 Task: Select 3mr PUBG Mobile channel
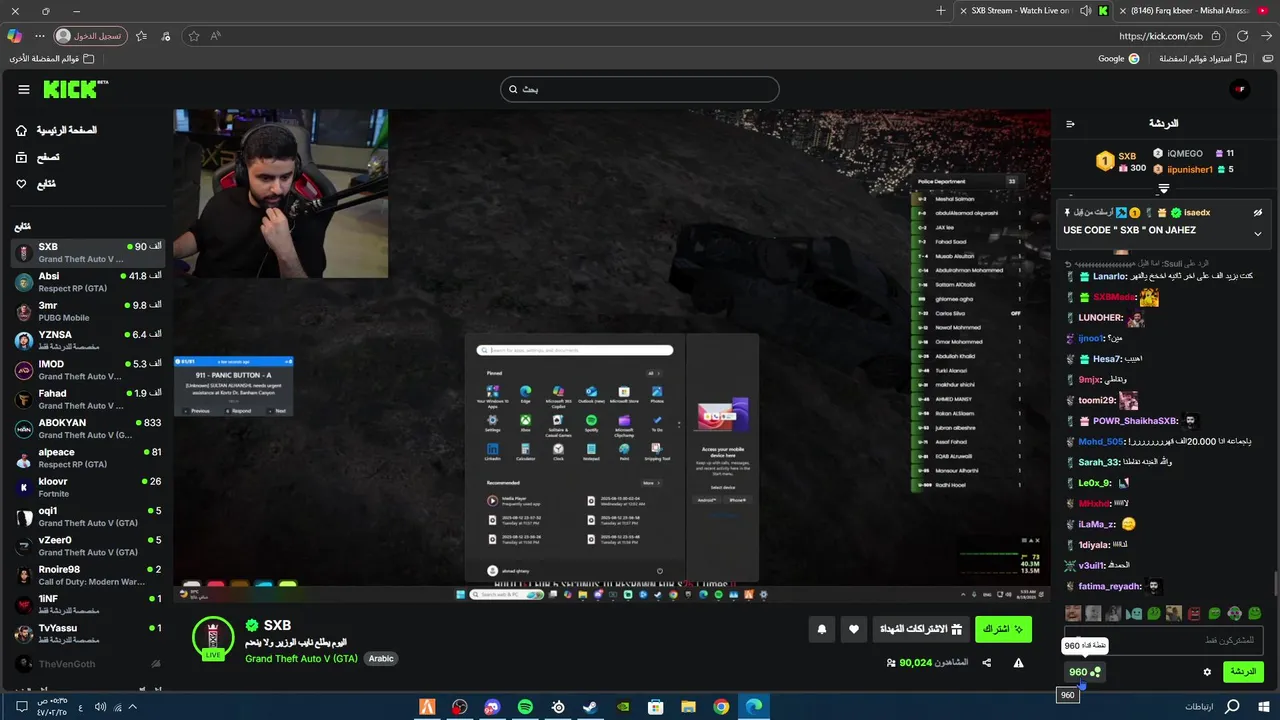coord(88,311)
